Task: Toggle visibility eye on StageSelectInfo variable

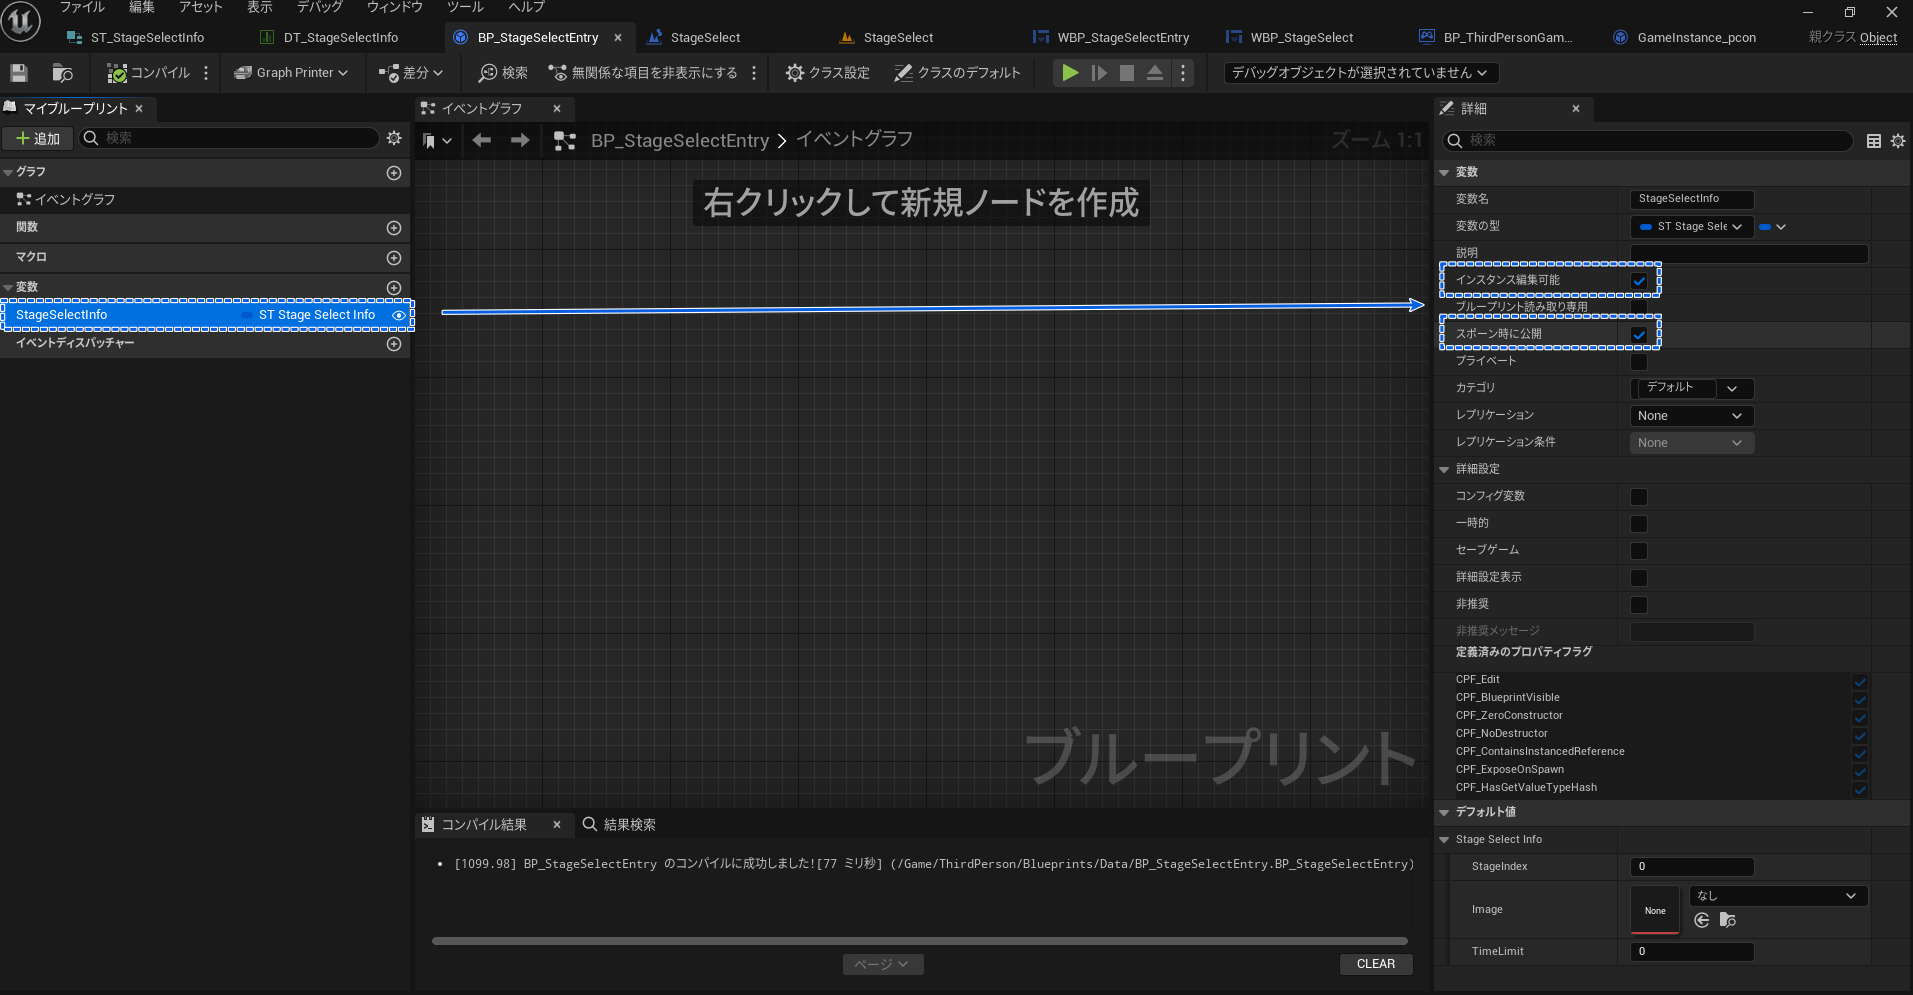Action: tap(398, 314)
